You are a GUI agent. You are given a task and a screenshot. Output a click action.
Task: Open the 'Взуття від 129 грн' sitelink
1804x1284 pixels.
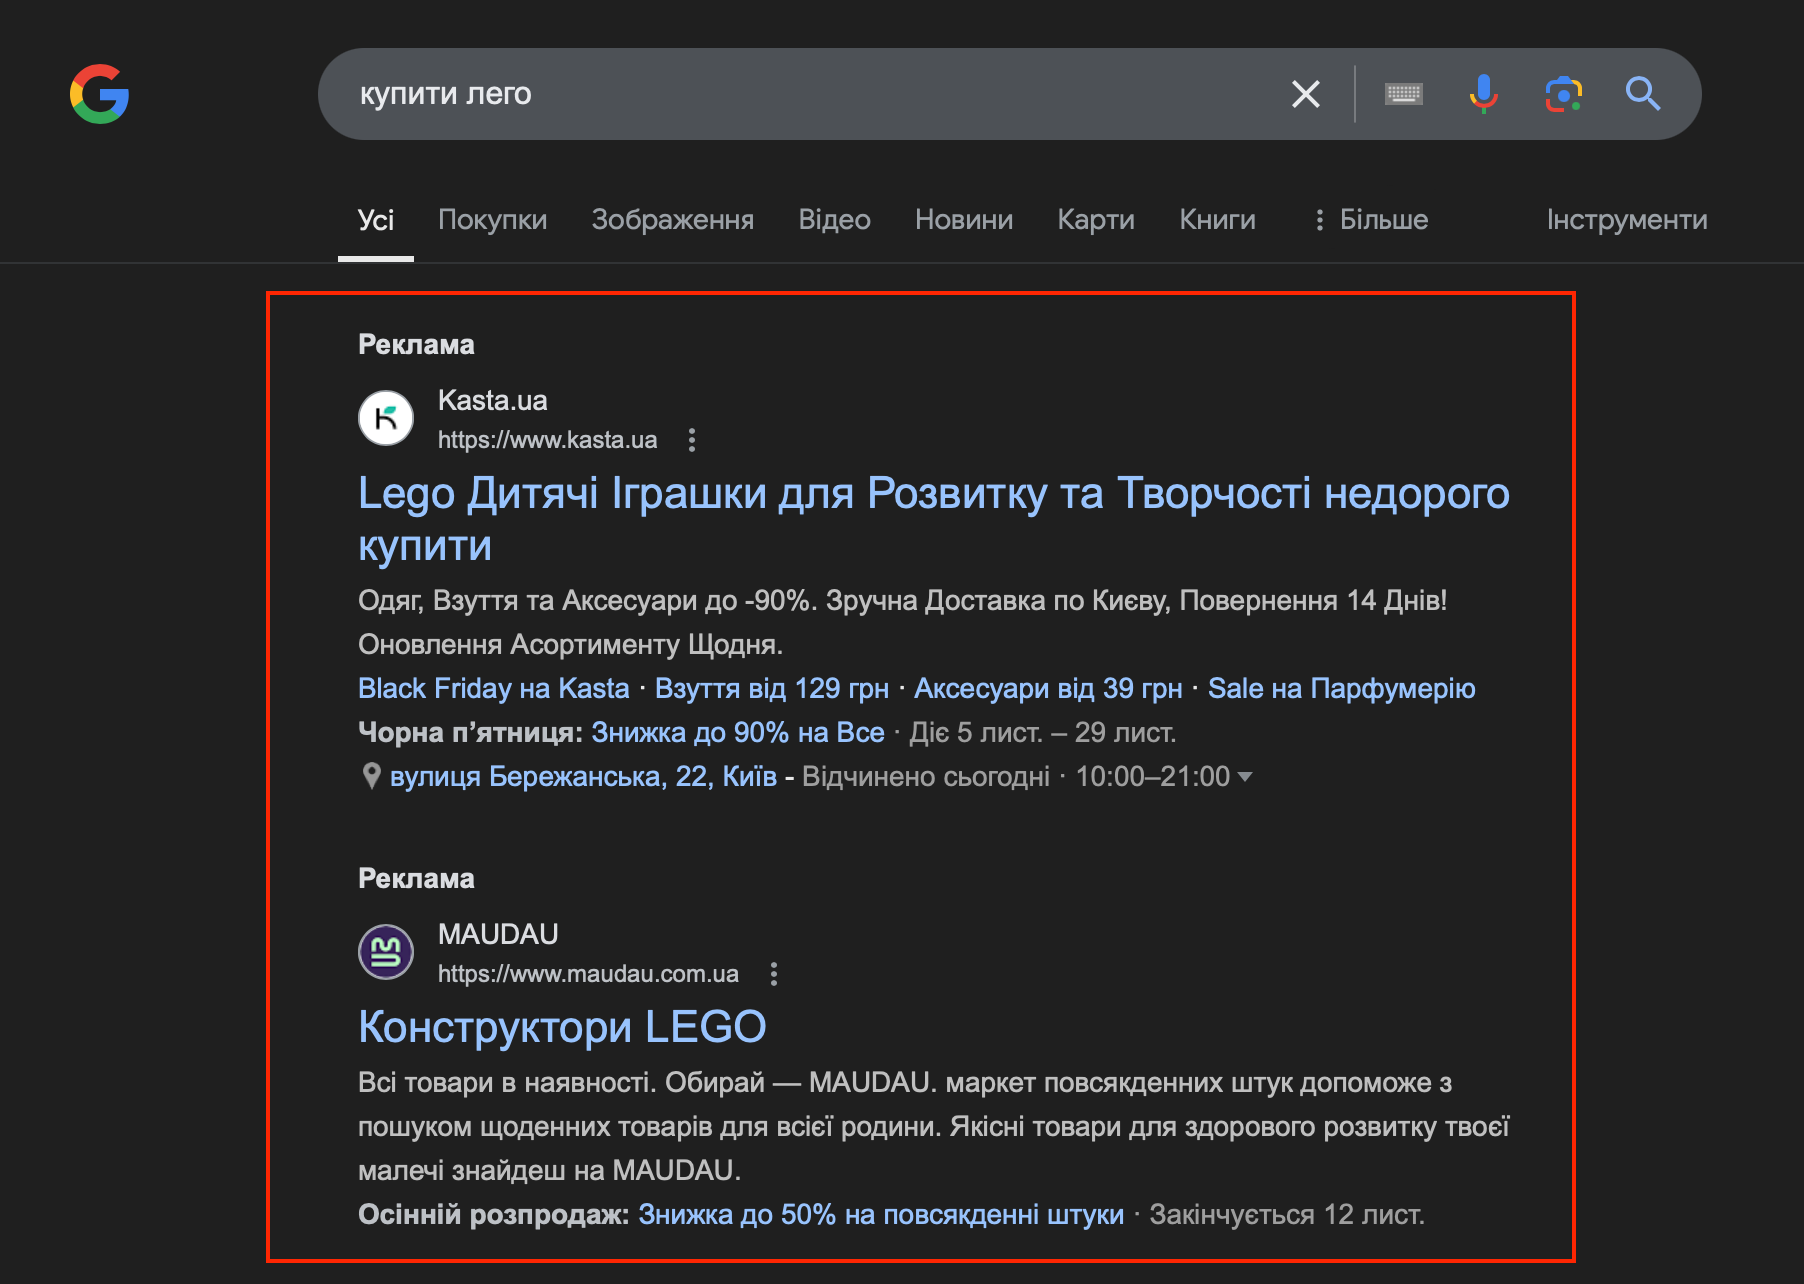772,688
